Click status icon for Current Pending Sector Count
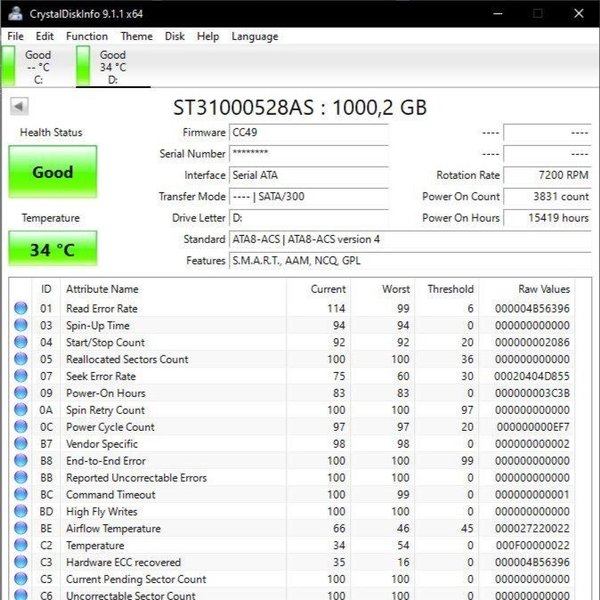The height and width of the screenshot is (600, 600). (21, 579)
